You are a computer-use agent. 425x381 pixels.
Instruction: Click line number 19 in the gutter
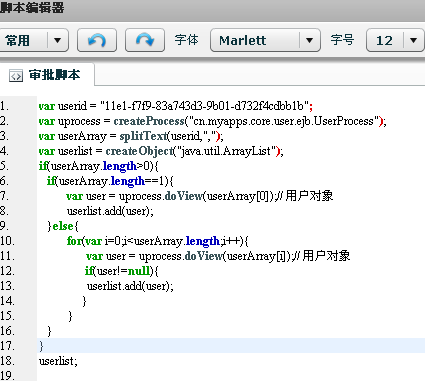pos(7,376)
